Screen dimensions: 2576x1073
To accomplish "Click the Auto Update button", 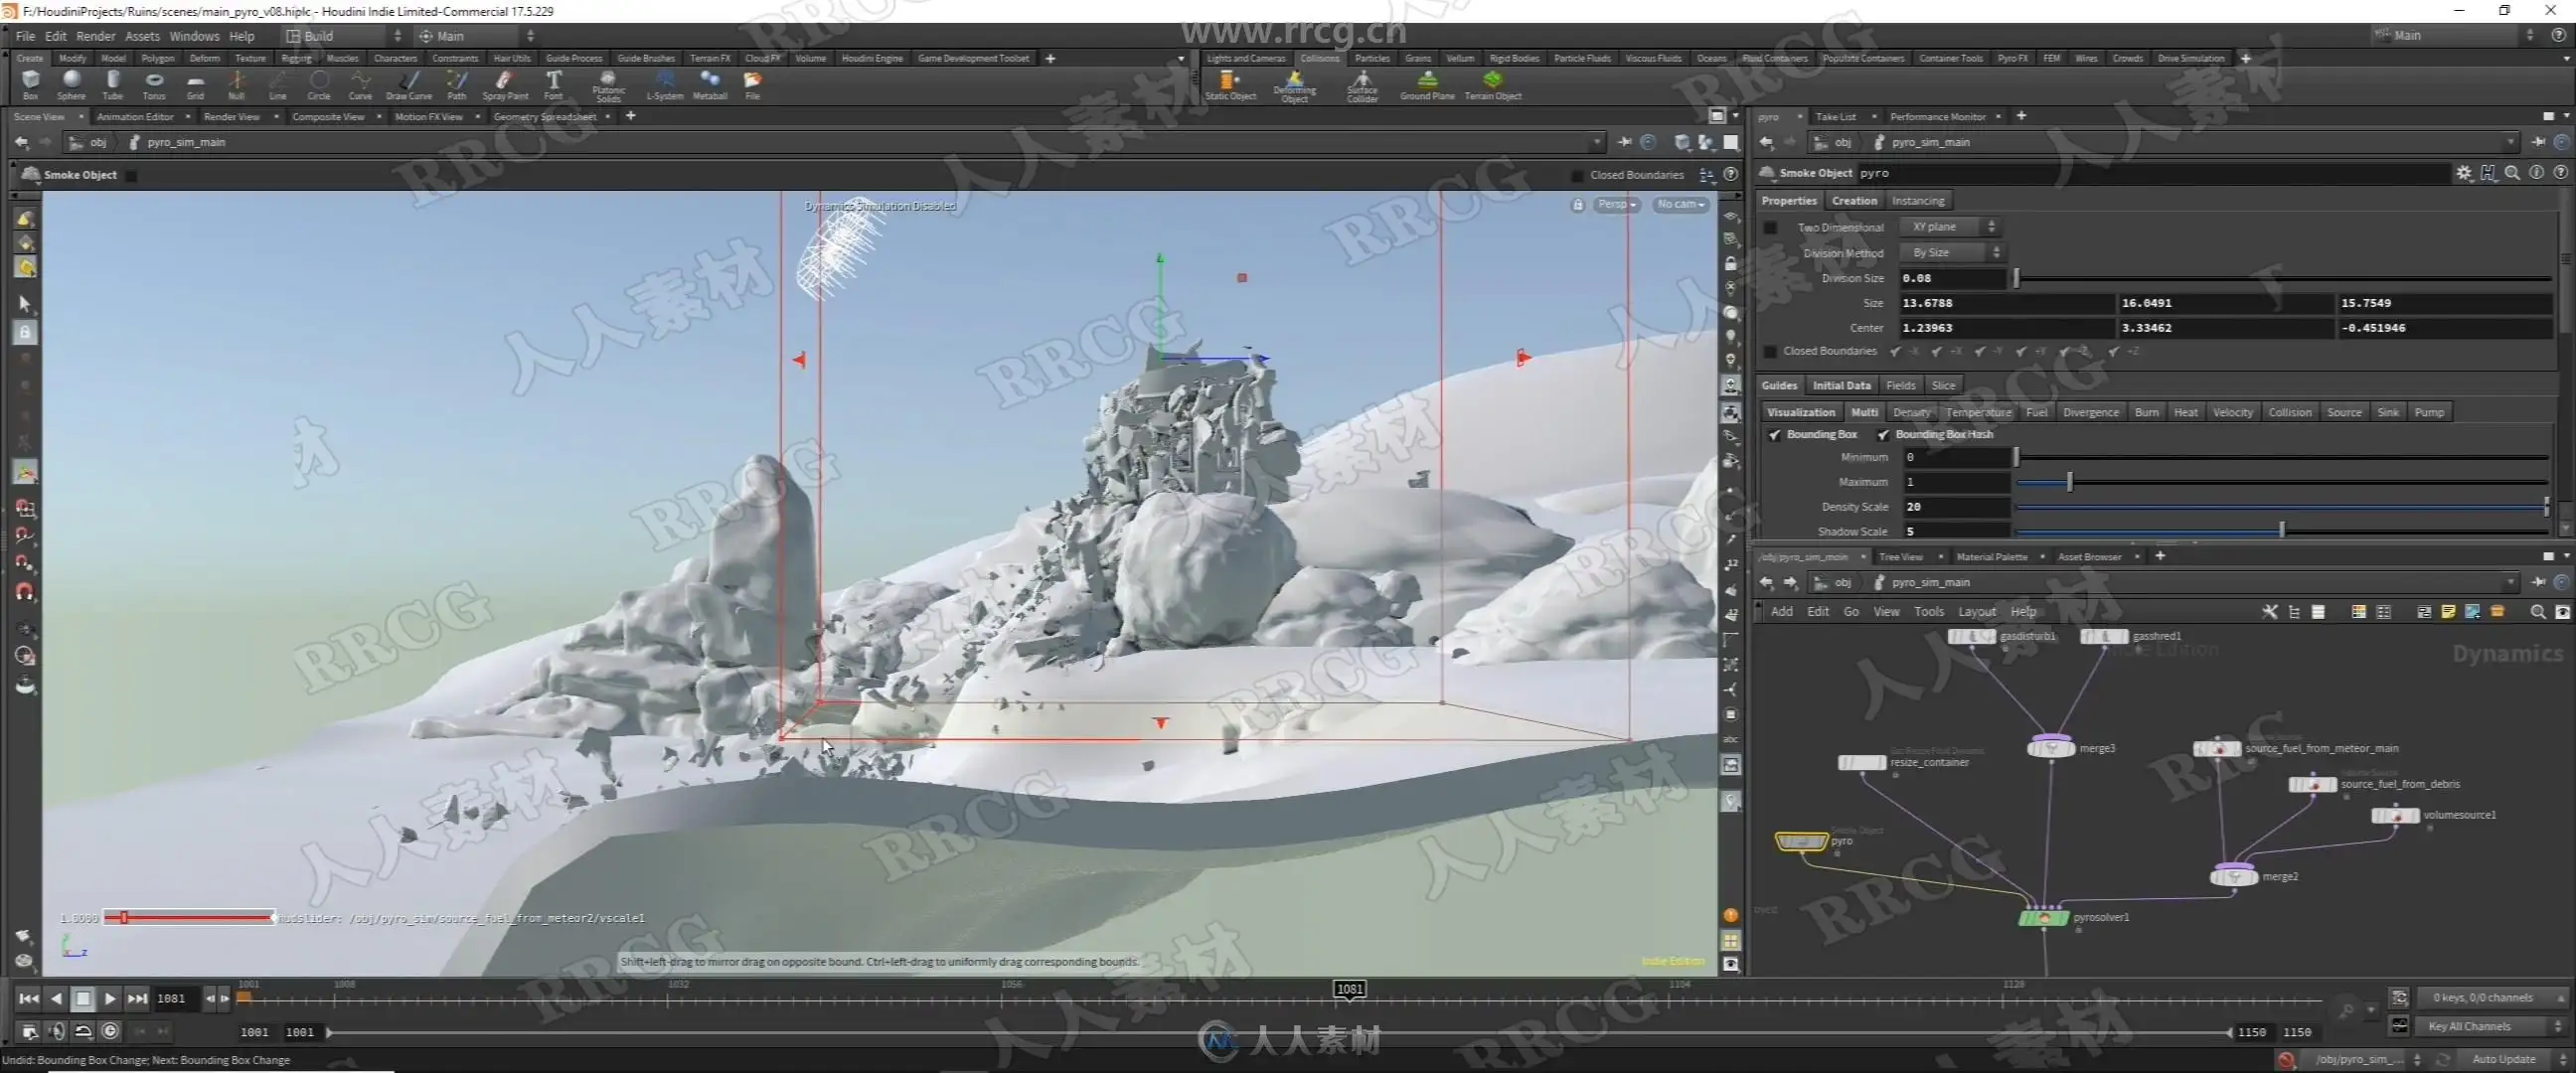I will pos(2504,1059).
